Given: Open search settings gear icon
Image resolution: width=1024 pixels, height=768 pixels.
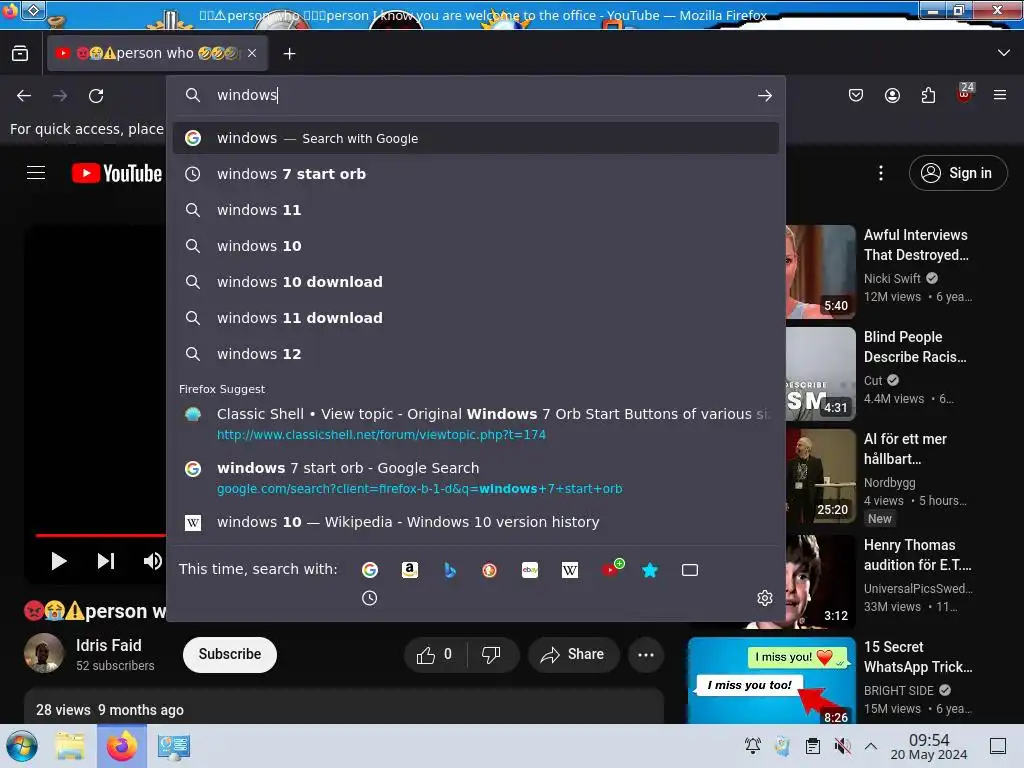Looking at the screenshot, I should coord(765,598).
